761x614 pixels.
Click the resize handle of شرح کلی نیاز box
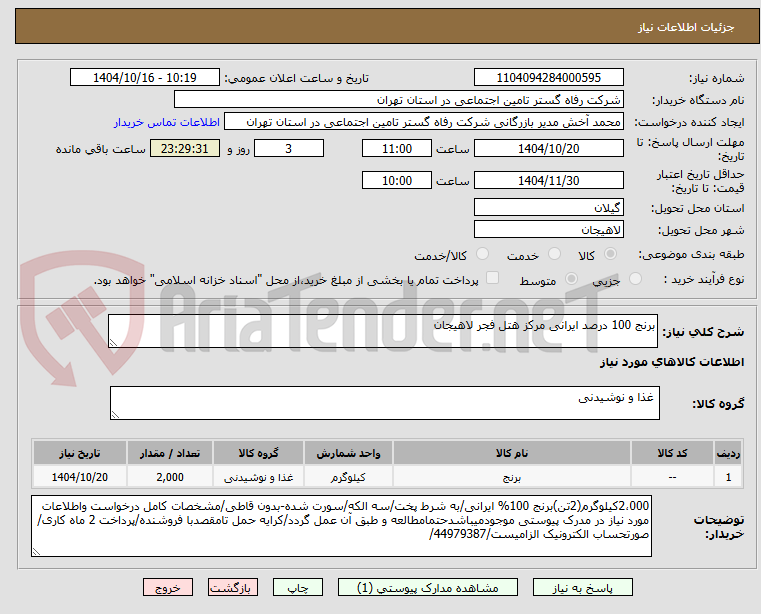pyautogui.click(x=113, y=343)
